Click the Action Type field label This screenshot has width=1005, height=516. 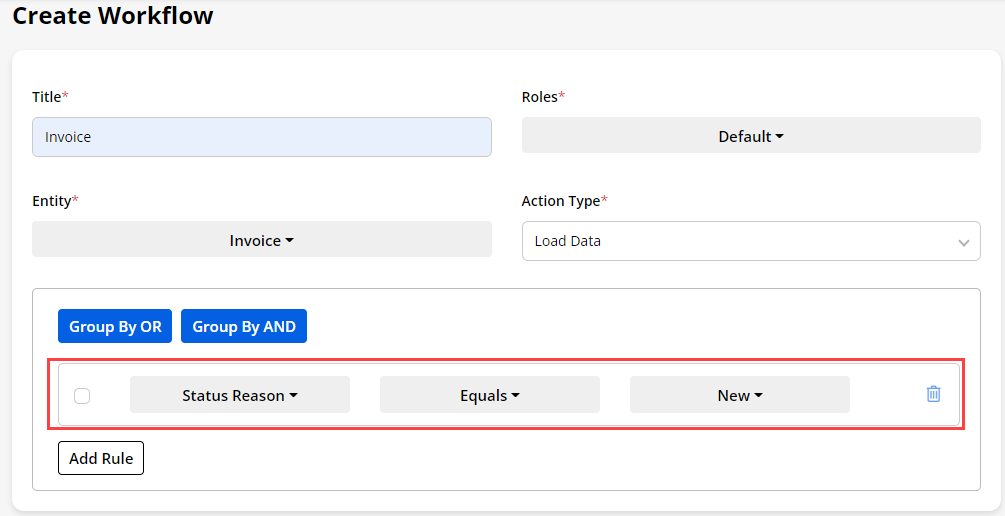pos(561,201)
